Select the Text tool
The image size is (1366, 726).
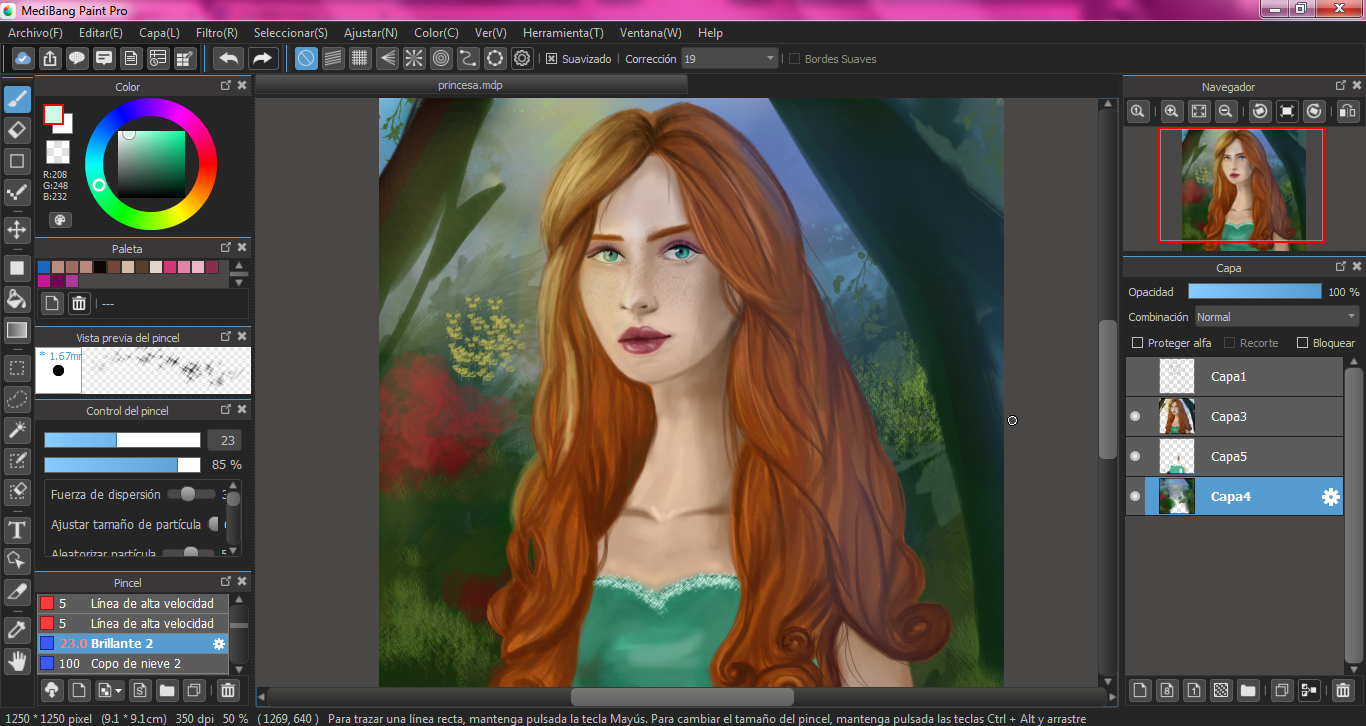(x=17, y=529)
